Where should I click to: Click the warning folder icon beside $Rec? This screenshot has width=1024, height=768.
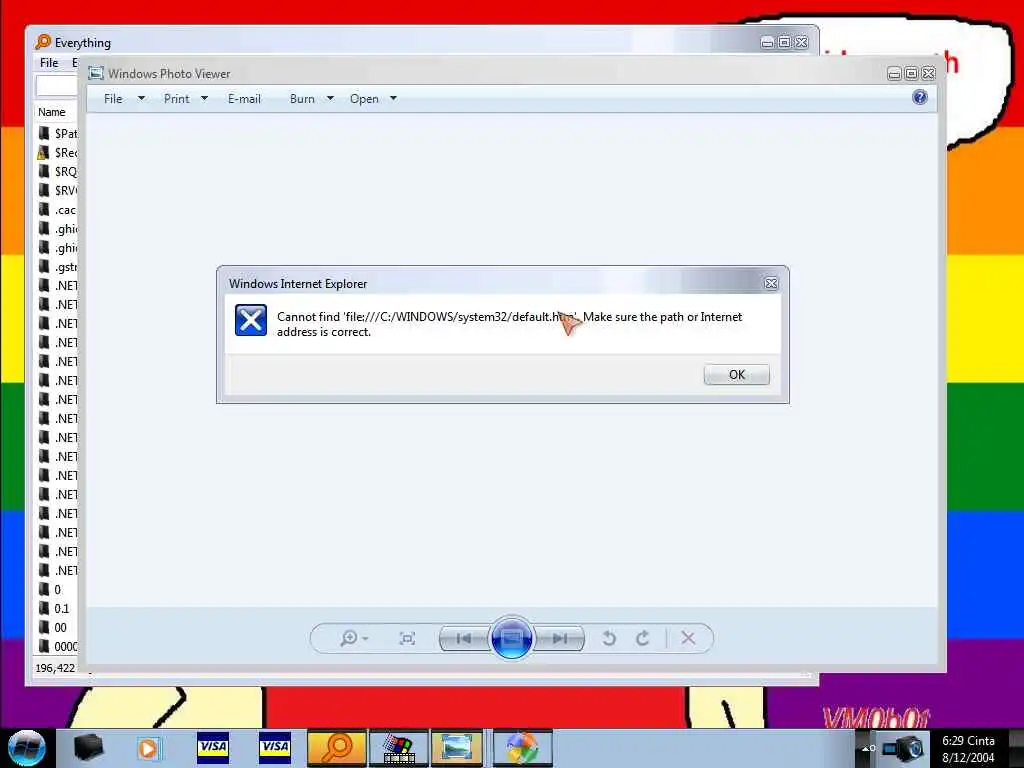pos(43,152)
